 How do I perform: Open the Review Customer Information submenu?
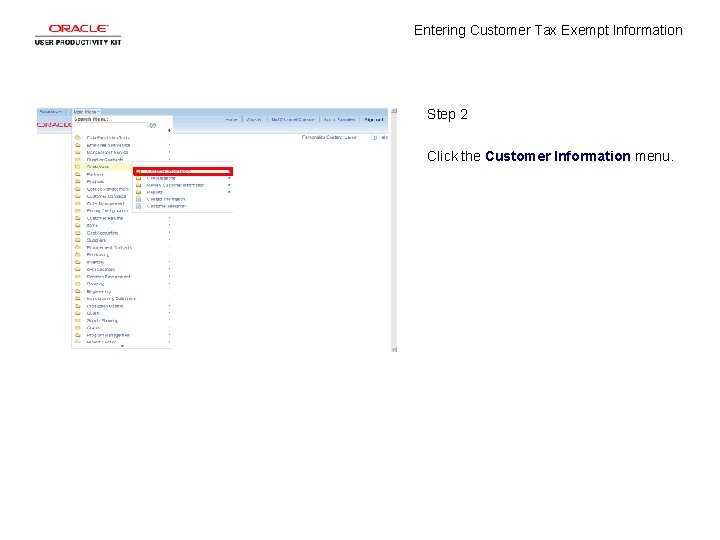pos(175,185)
